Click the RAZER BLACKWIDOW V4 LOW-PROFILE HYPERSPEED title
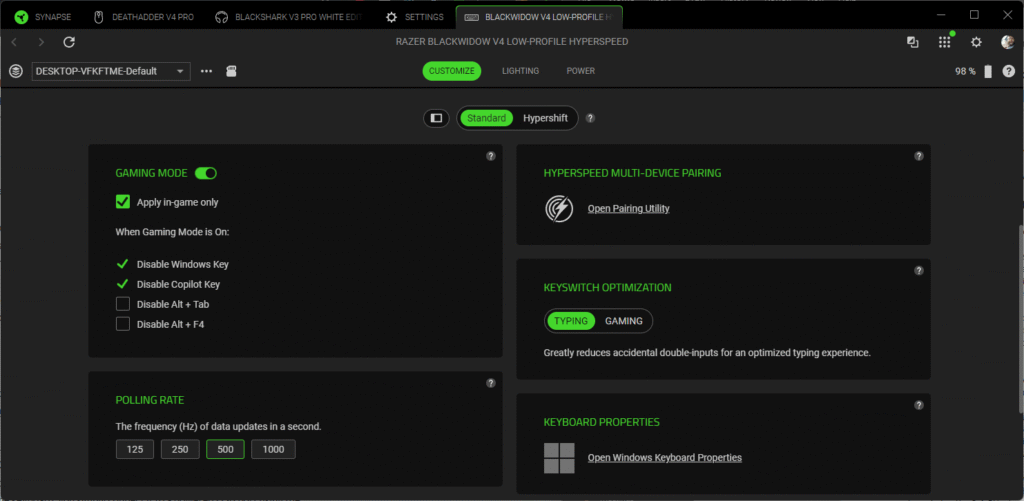 tap(512, 42)
